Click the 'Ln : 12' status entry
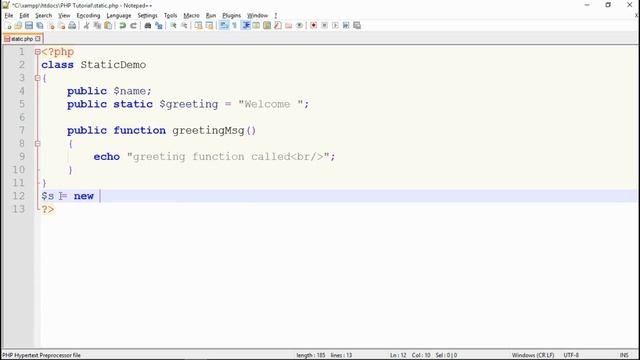Image resolution: width=640 pixels, height=360 pixels. pos(398,355)
